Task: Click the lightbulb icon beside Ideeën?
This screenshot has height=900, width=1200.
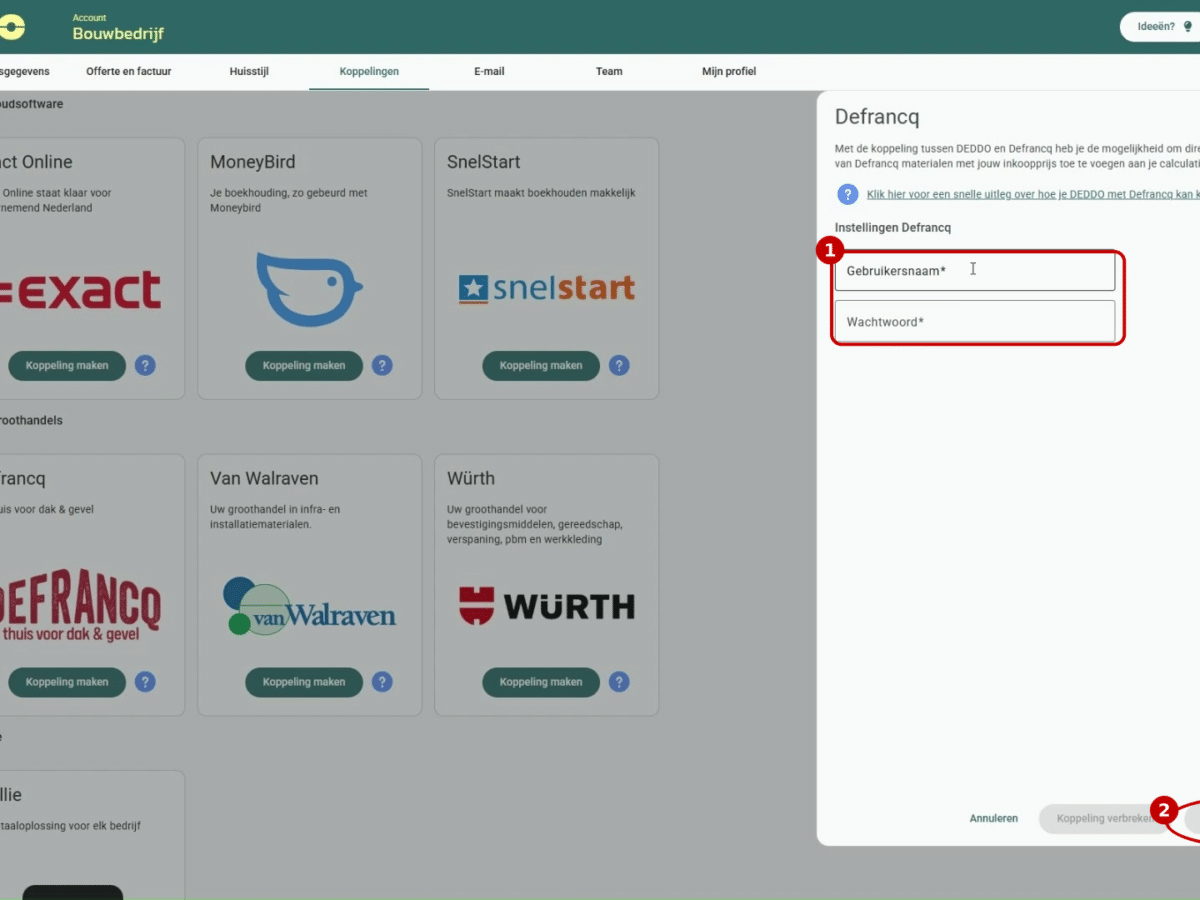Action: (1188, 27)
